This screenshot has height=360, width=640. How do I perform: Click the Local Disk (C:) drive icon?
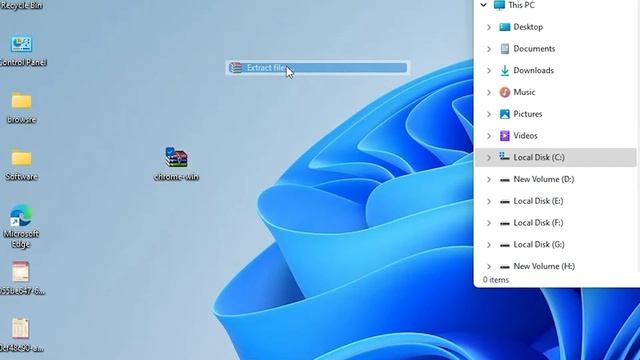tap(504, 156)
